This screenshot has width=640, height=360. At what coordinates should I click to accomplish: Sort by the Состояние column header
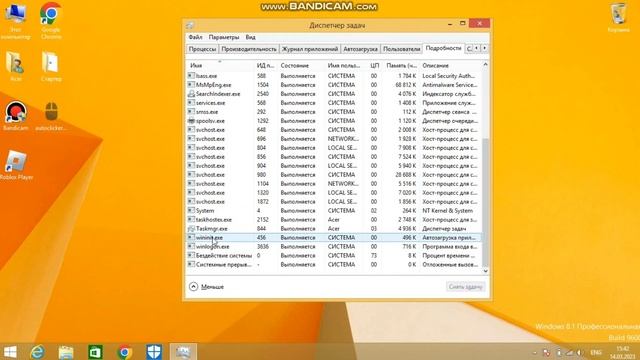(x=301, y=65)
